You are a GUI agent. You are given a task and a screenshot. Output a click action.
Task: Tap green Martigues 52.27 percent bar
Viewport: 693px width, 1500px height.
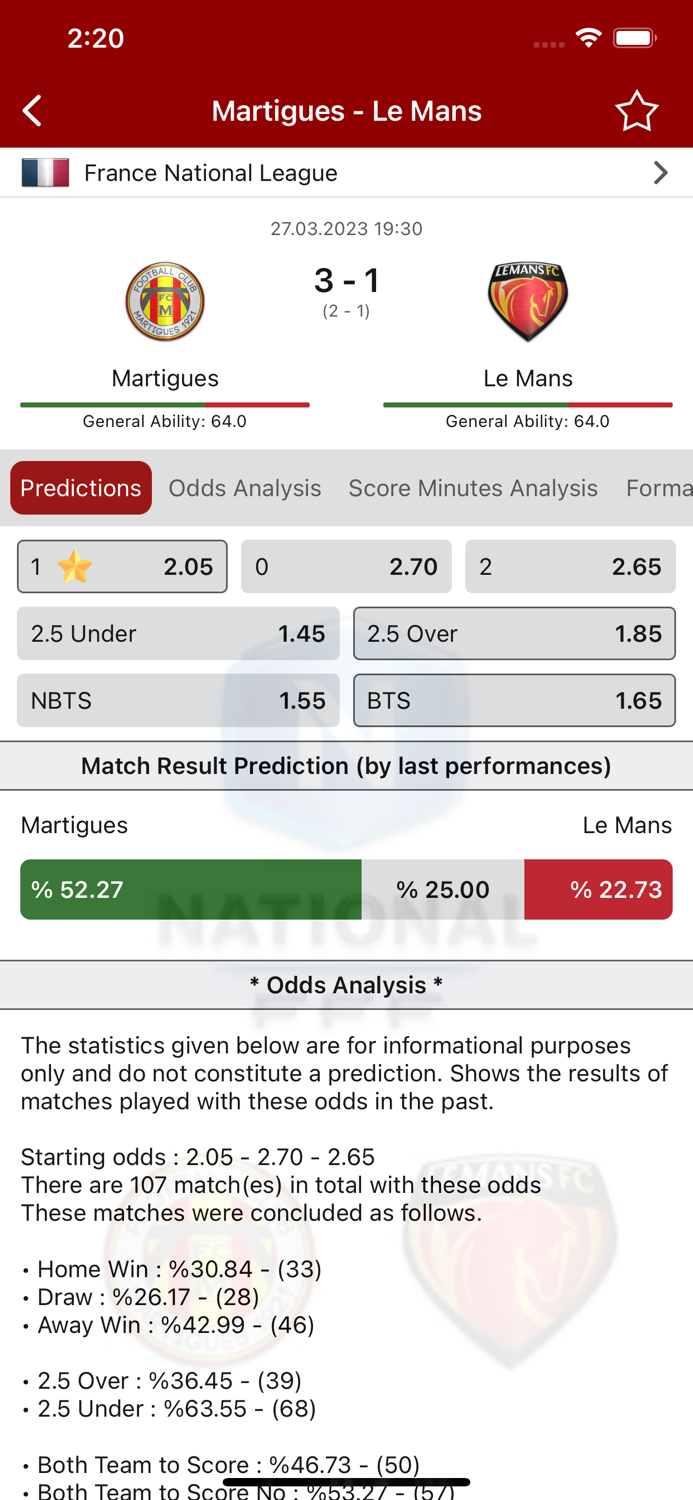(x=190, y=889)
